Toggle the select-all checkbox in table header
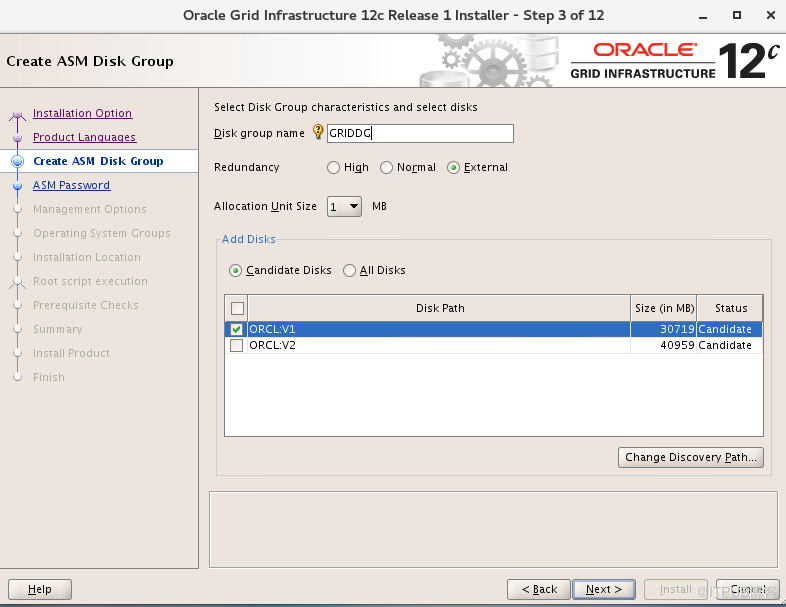 coord(237,308)
